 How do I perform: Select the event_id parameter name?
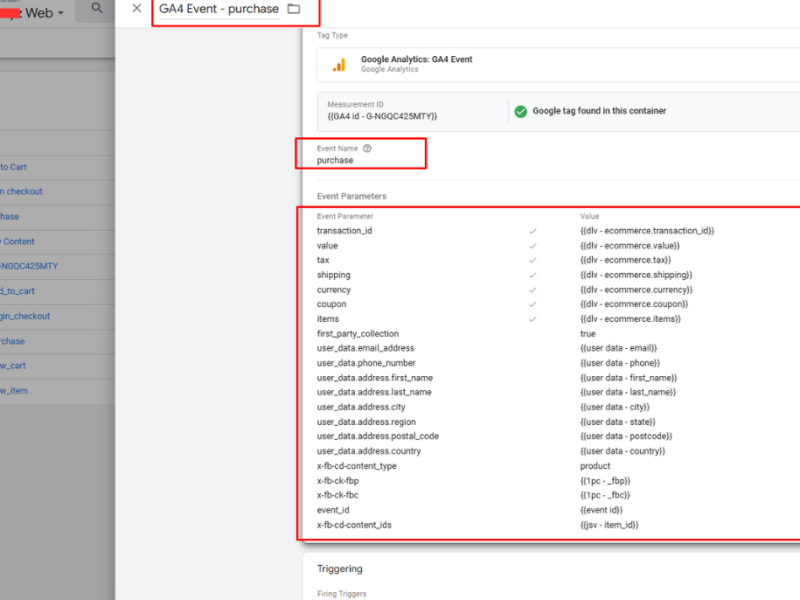point(333,510)
